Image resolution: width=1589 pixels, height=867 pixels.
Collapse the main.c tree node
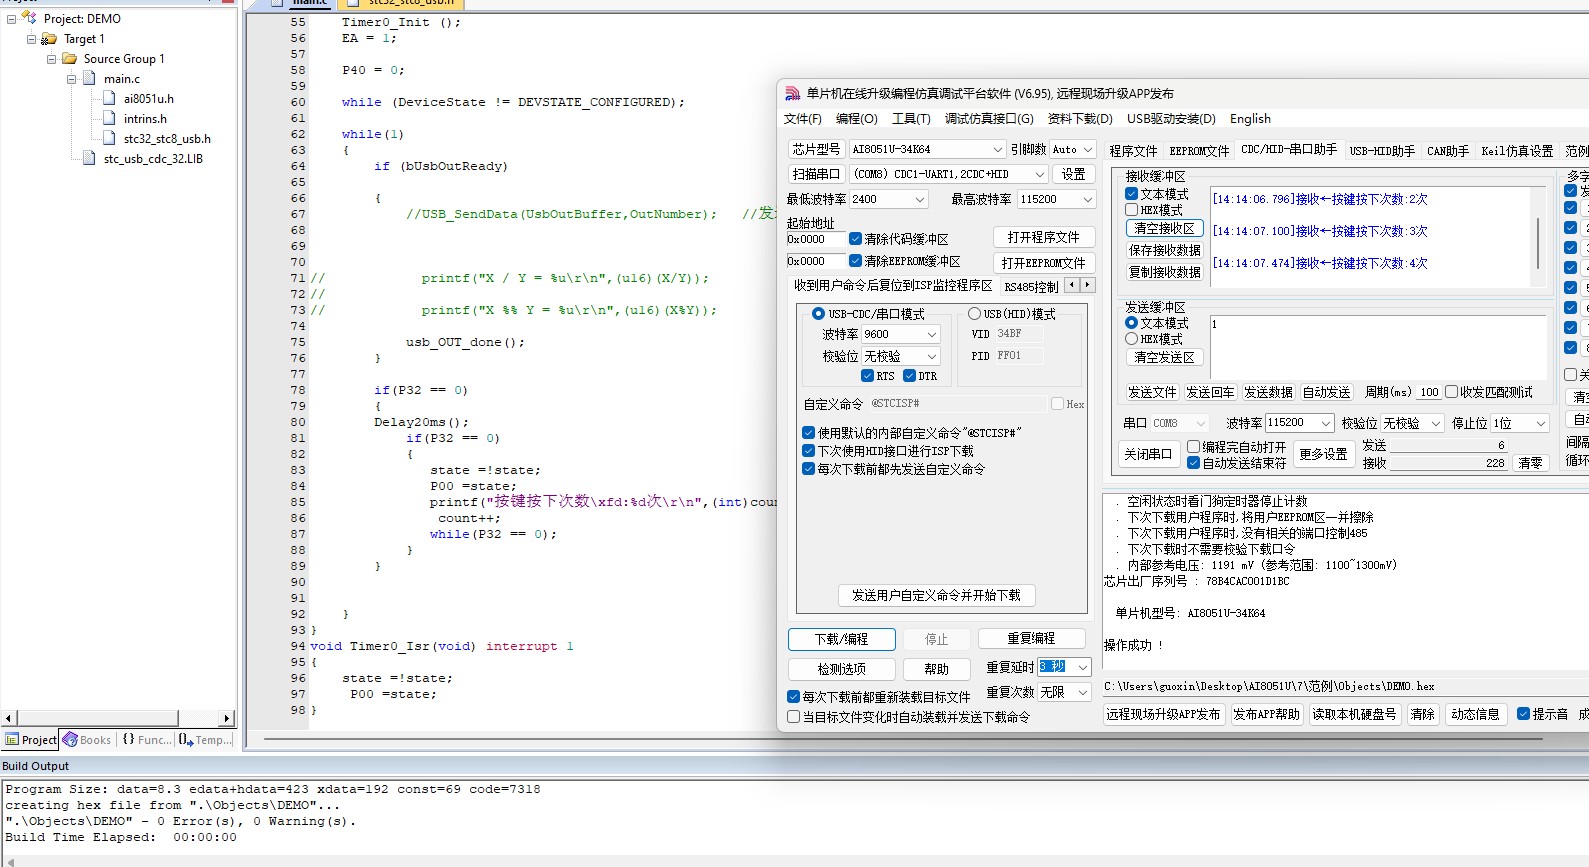(x=71, y=79)
